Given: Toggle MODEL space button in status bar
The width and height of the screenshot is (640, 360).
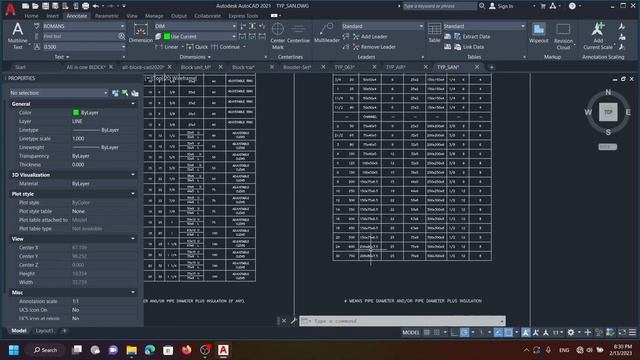Looking at the screenshot, I should (x=411, y=333).
